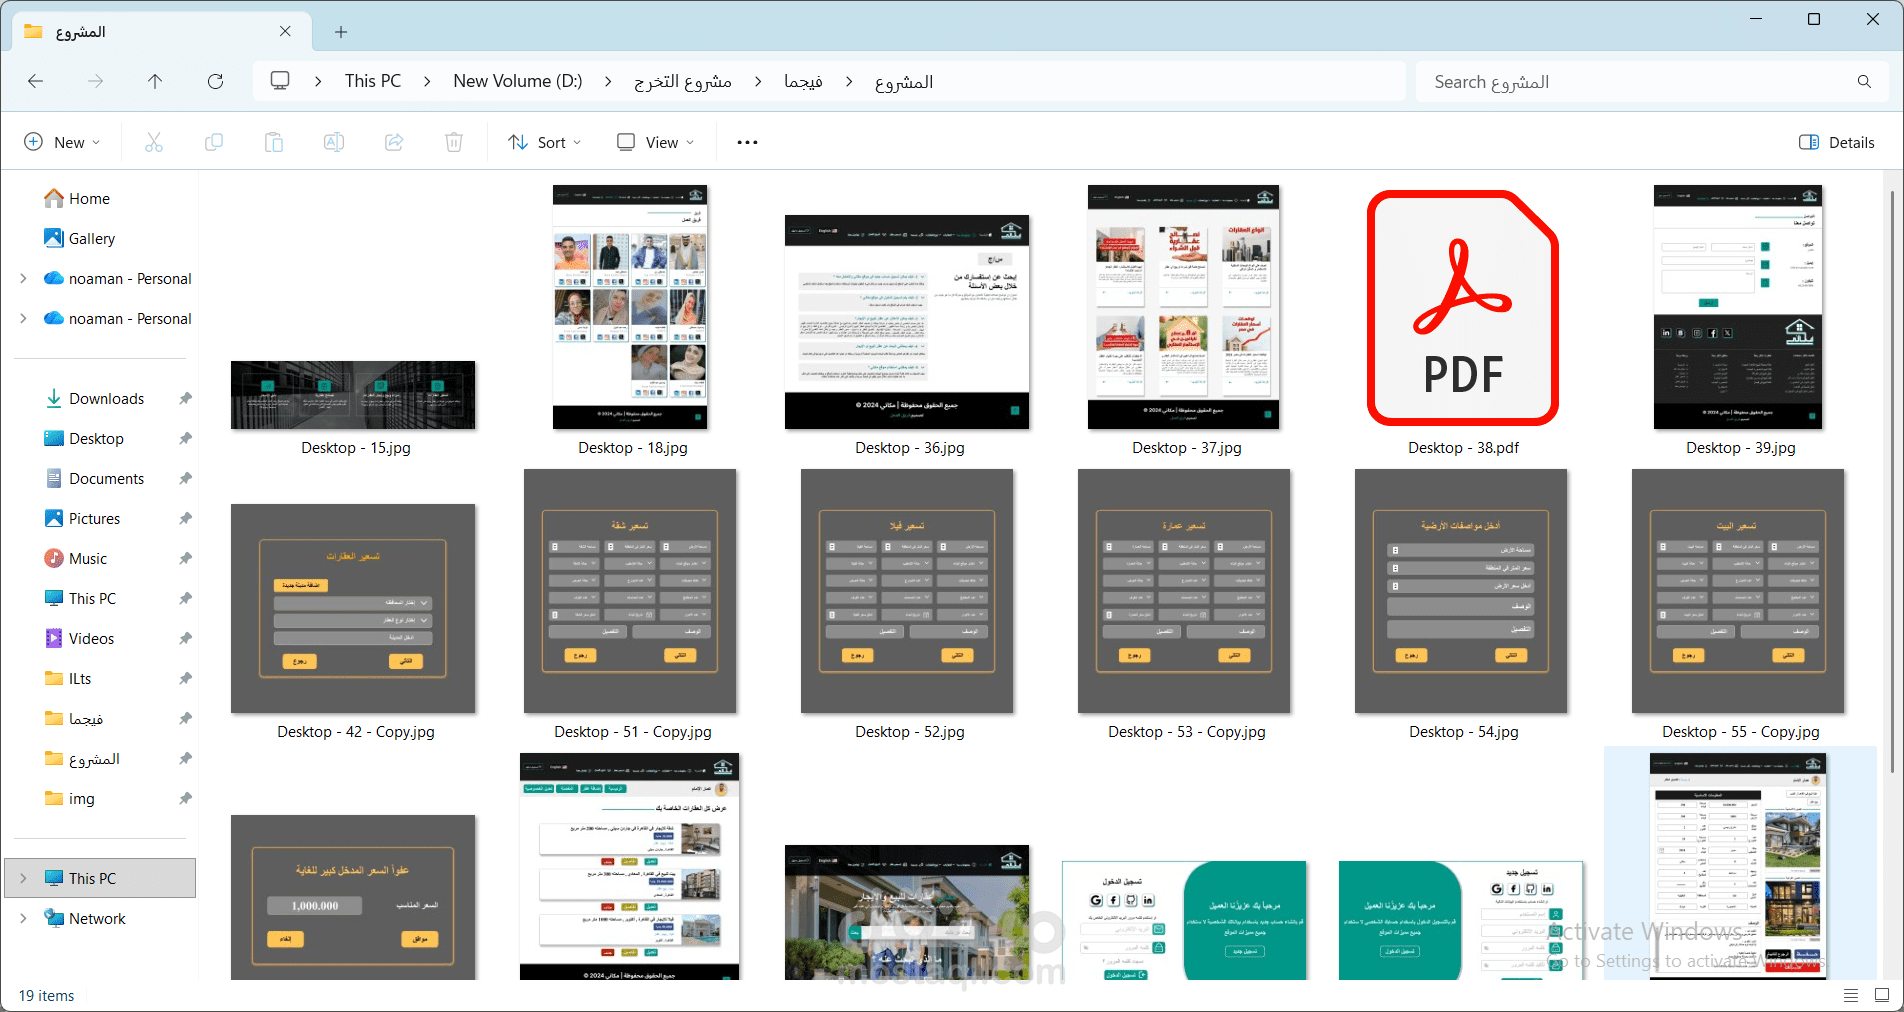Click the monitor icon in address bar

(x=280, y=81)
